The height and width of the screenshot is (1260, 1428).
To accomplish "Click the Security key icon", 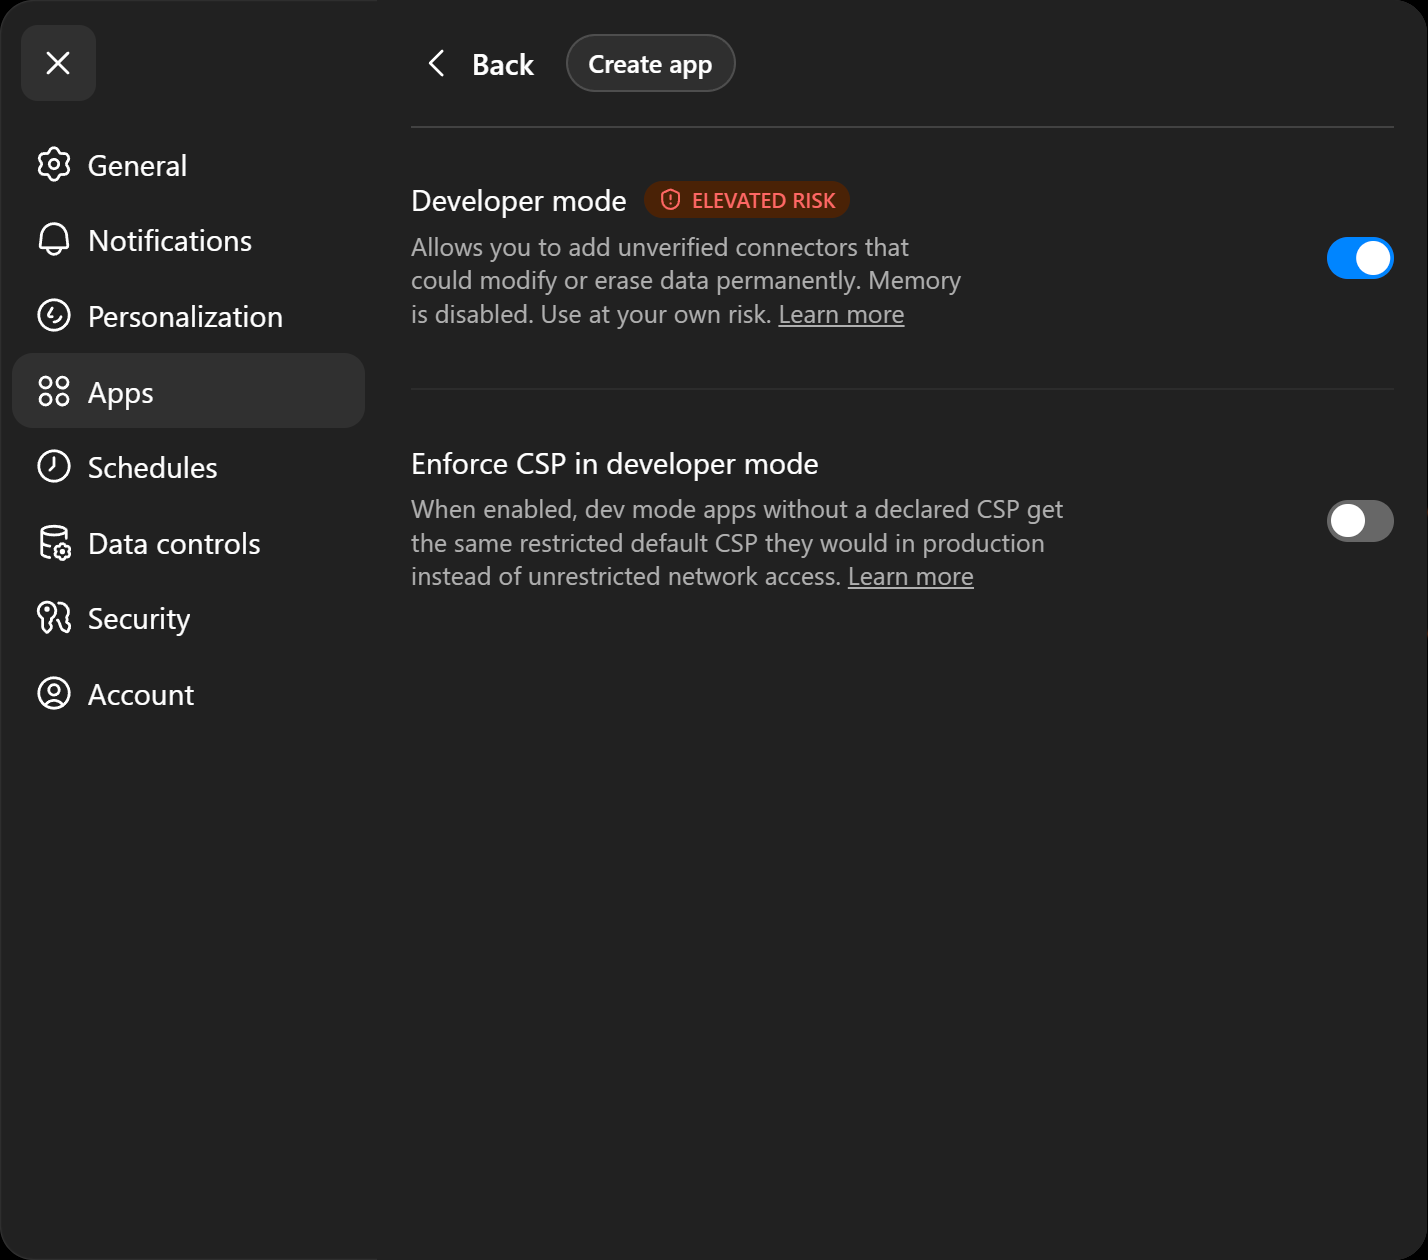I will pos(54,618).
